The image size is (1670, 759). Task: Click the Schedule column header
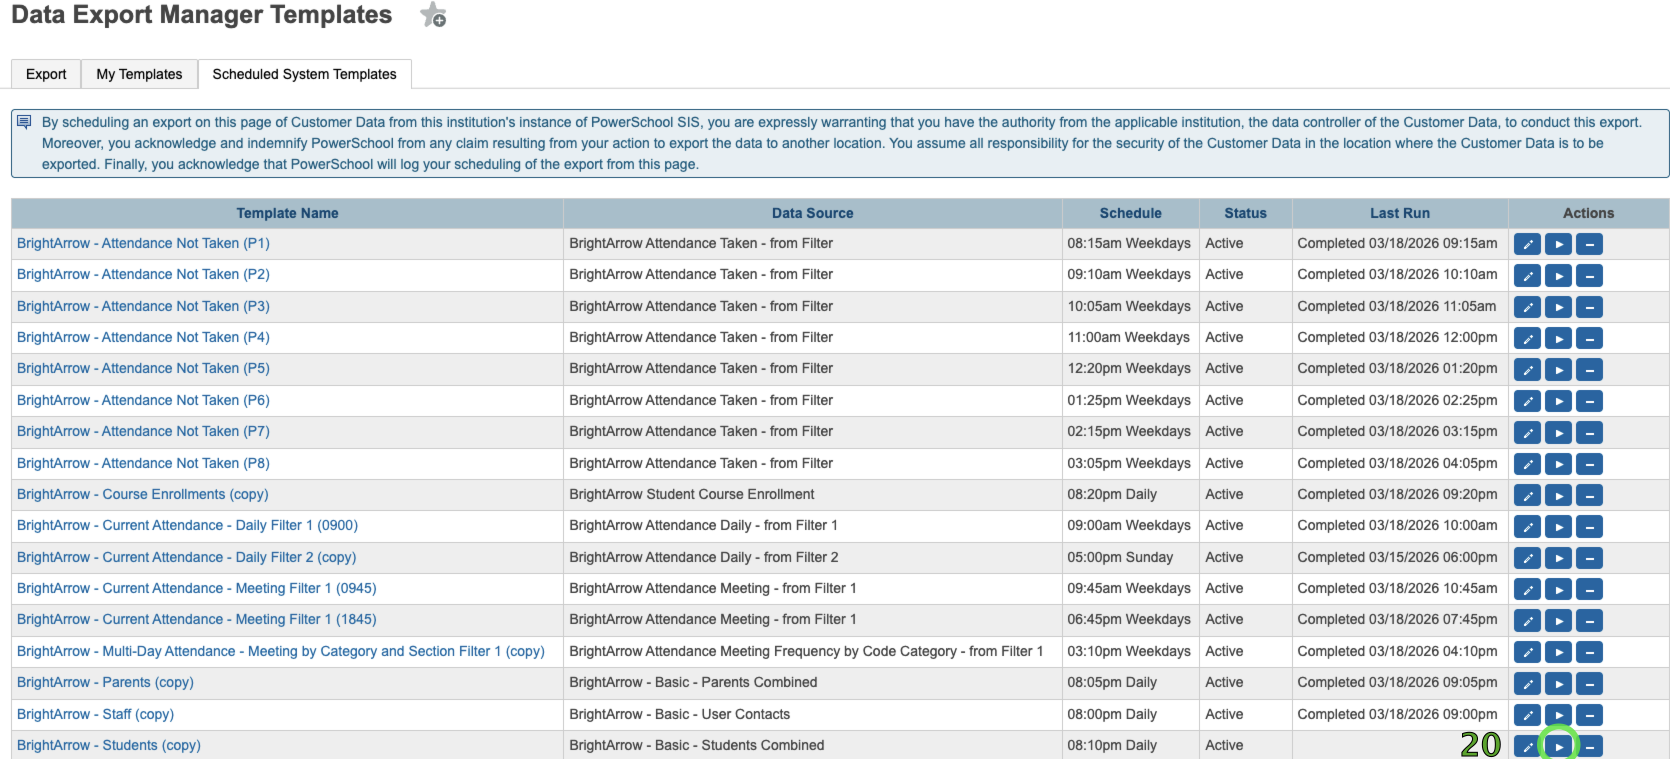point(1130,213)
